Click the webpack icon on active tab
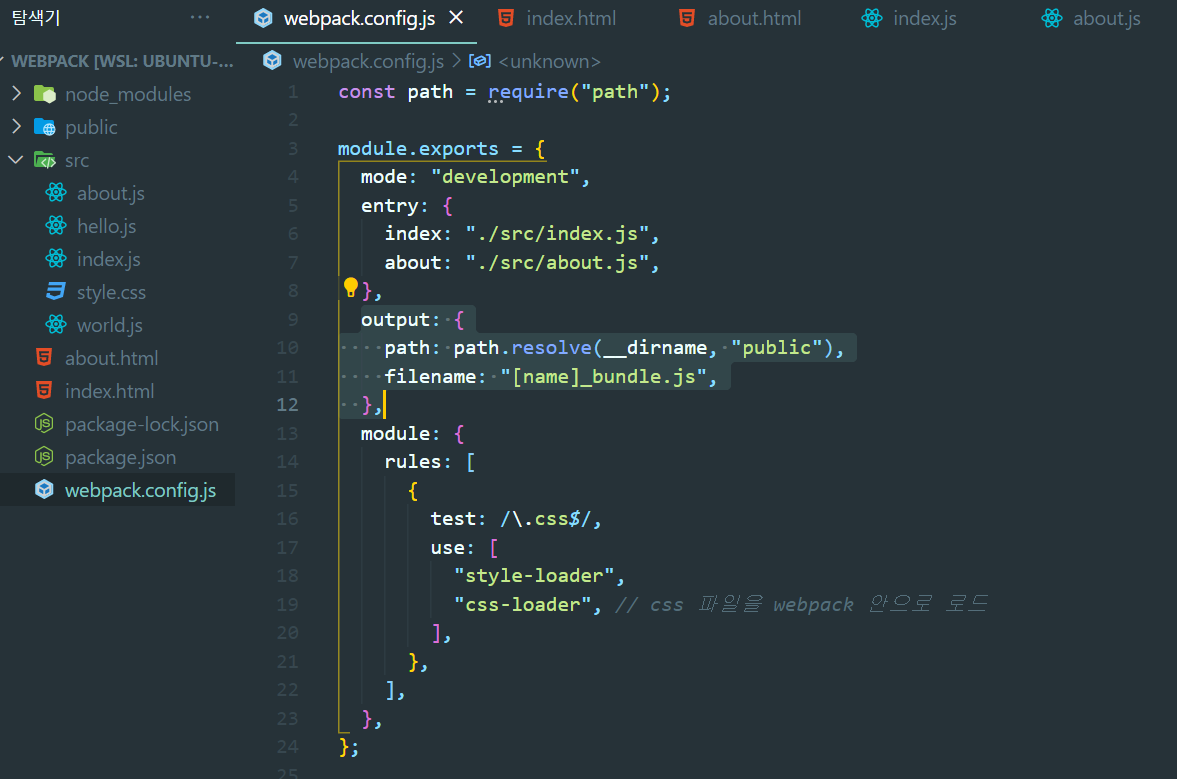Screen dimensions: 1177x779 click(263, 18)
